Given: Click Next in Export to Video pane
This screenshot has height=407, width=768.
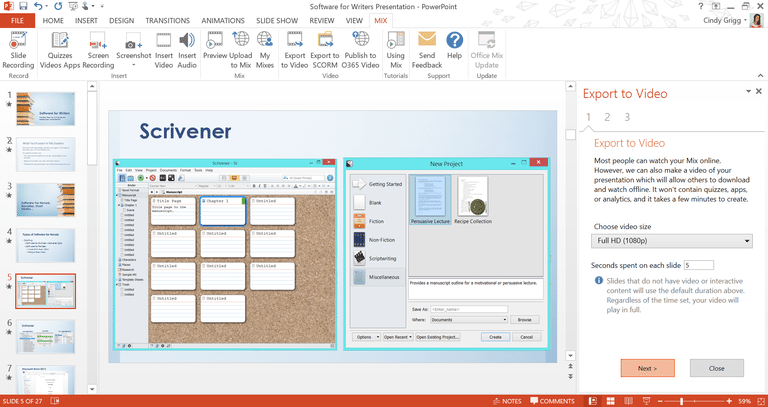Looking at the screenshot, I should (x=648, y=368).
